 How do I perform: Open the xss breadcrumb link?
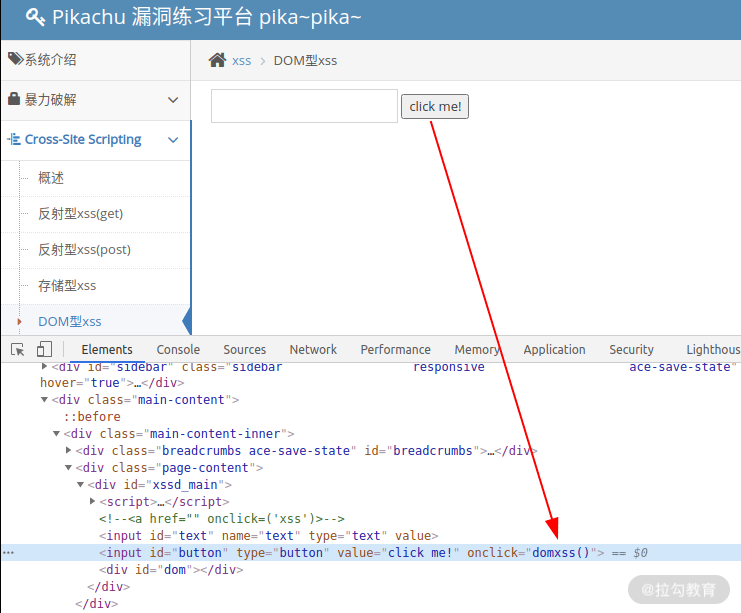(x=241, y=61)
